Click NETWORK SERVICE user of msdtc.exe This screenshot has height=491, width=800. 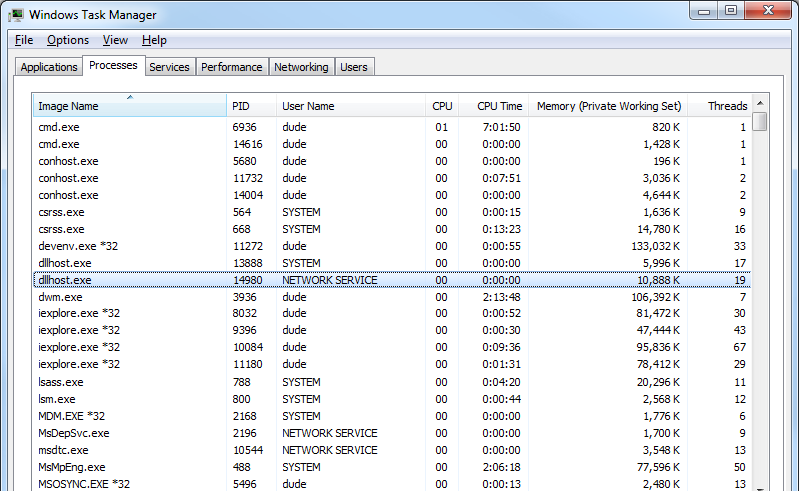click(330, 450)
